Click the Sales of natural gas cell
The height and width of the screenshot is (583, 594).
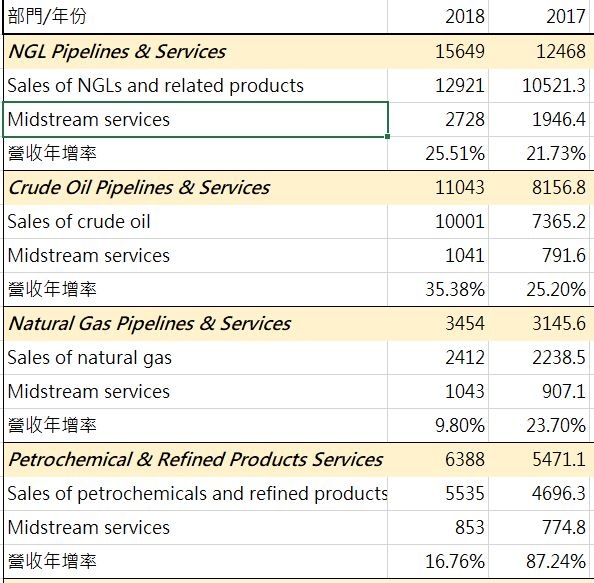tap(195, 358)
